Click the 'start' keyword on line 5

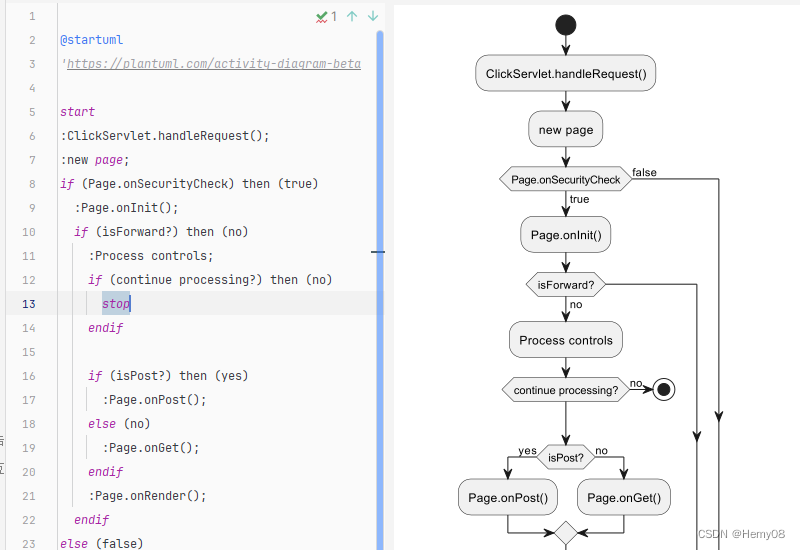(77, 112)
